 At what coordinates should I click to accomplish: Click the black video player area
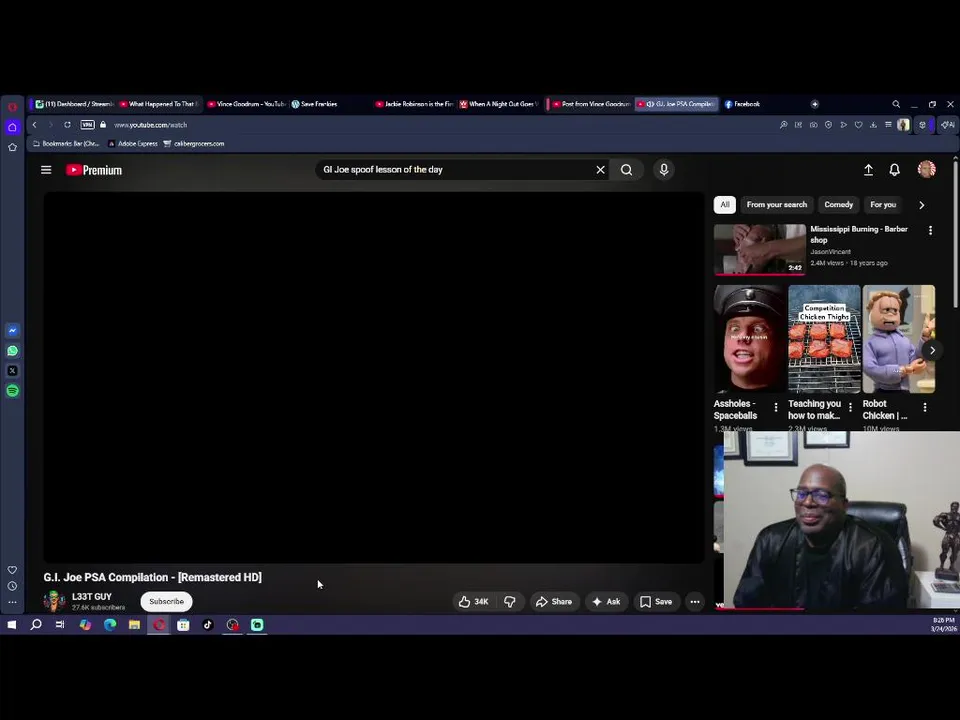(373, 377)
